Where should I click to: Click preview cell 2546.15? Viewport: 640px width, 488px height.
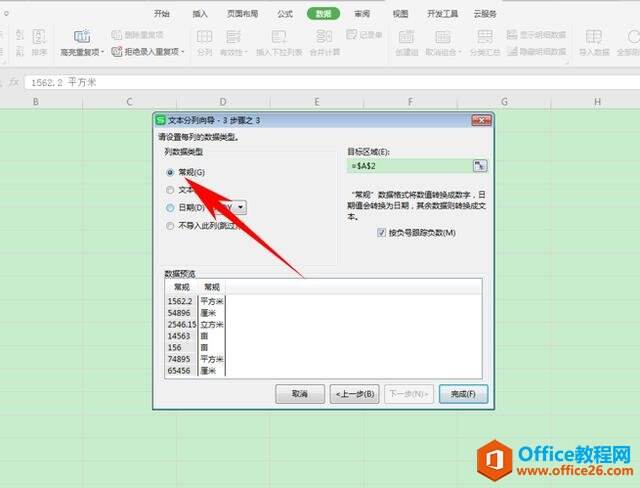pyautogui.click(x=182, y=324)
